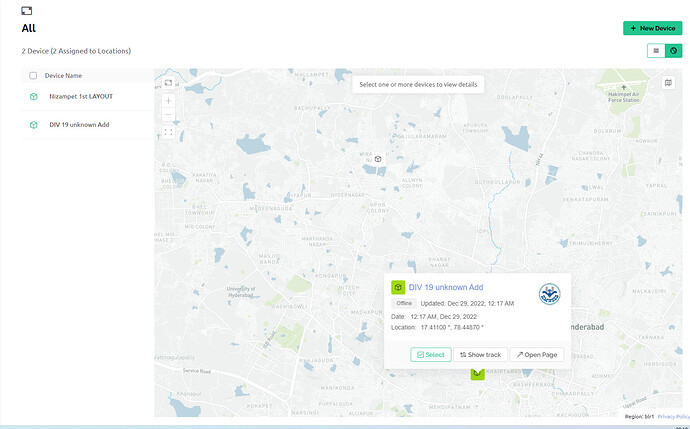Fit map to bounds icon

169,132
